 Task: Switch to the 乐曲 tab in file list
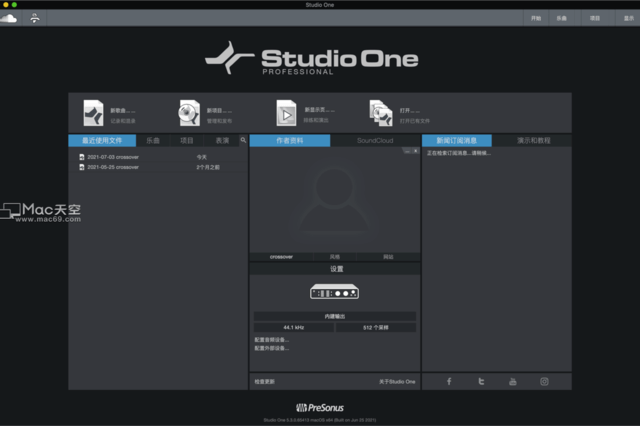(x=153, y=140)
